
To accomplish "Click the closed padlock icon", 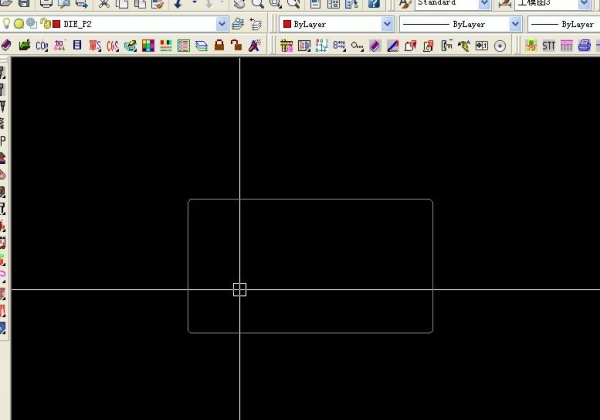I will tap(219, 46).
